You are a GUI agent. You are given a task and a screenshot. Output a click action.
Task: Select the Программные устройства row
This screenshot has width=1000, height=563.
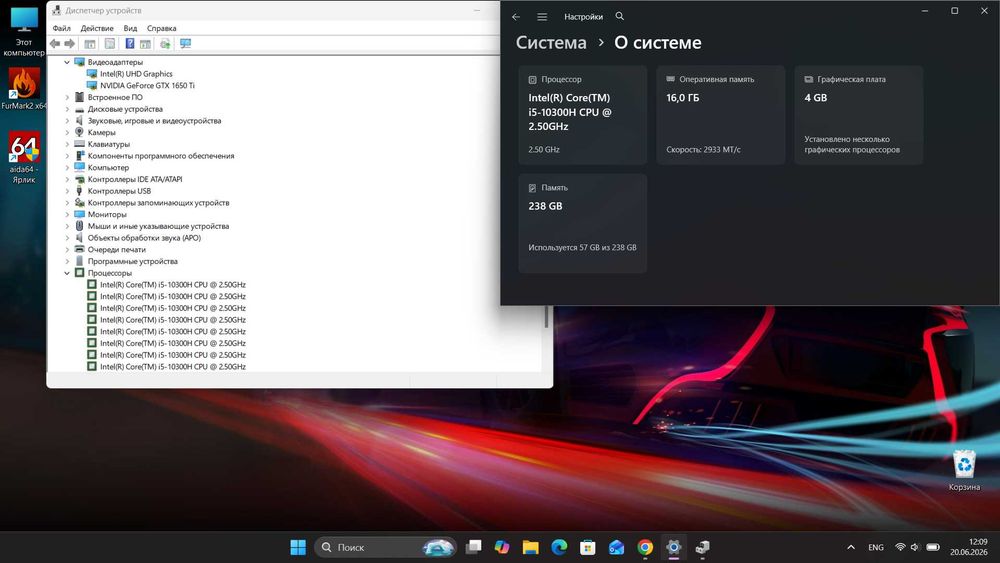point(133,261)
